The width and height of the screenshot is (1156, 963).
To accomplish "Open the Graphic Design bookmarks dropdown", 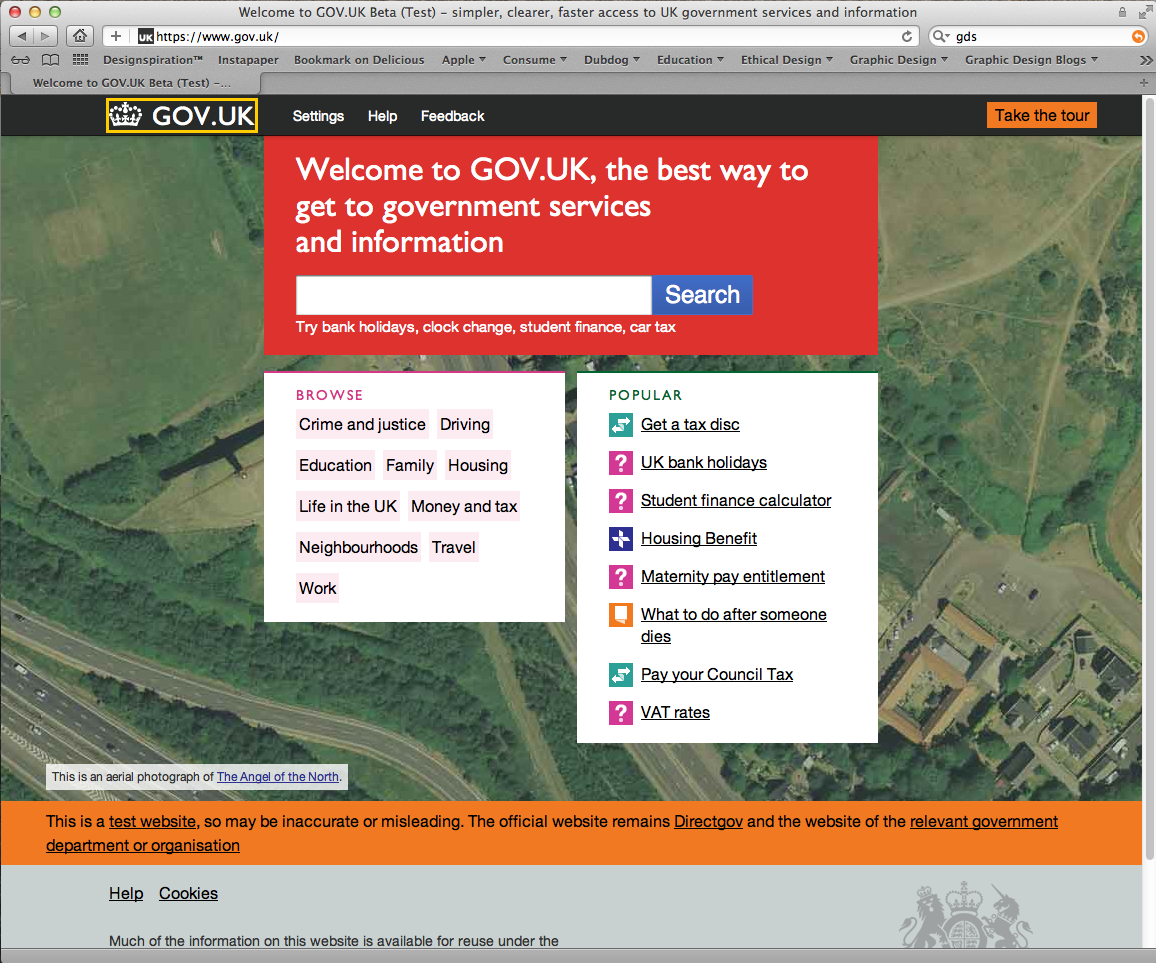I will coord(898,60).
